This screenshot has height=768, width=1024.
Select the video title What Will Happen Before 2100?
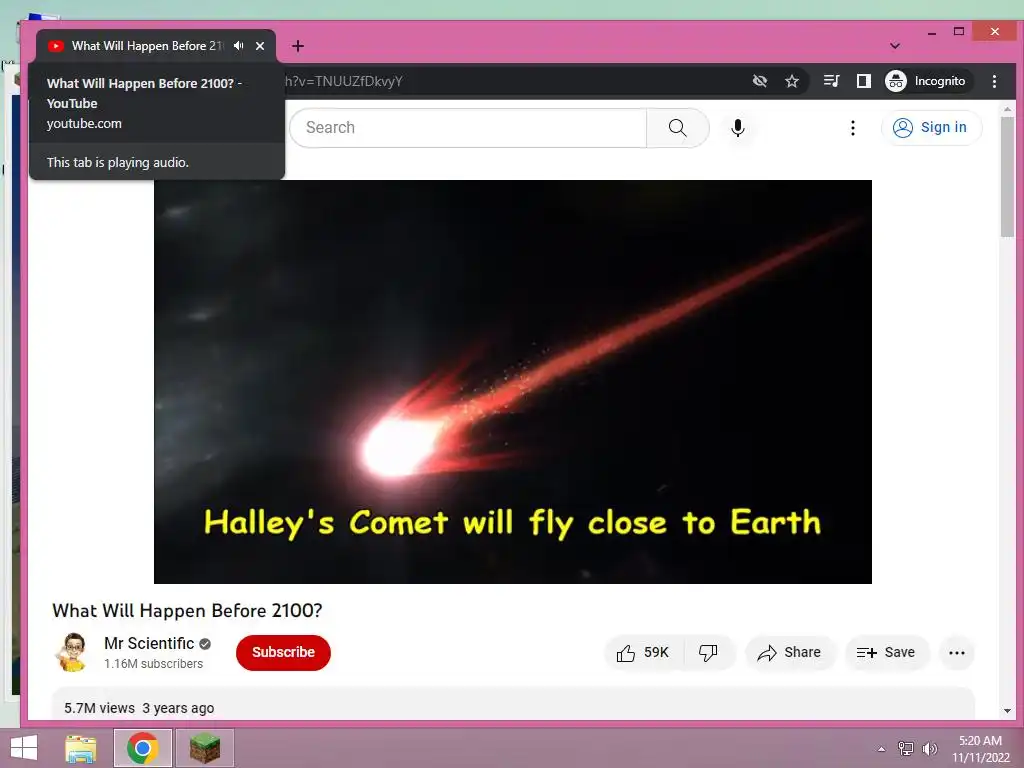[187, 611]
